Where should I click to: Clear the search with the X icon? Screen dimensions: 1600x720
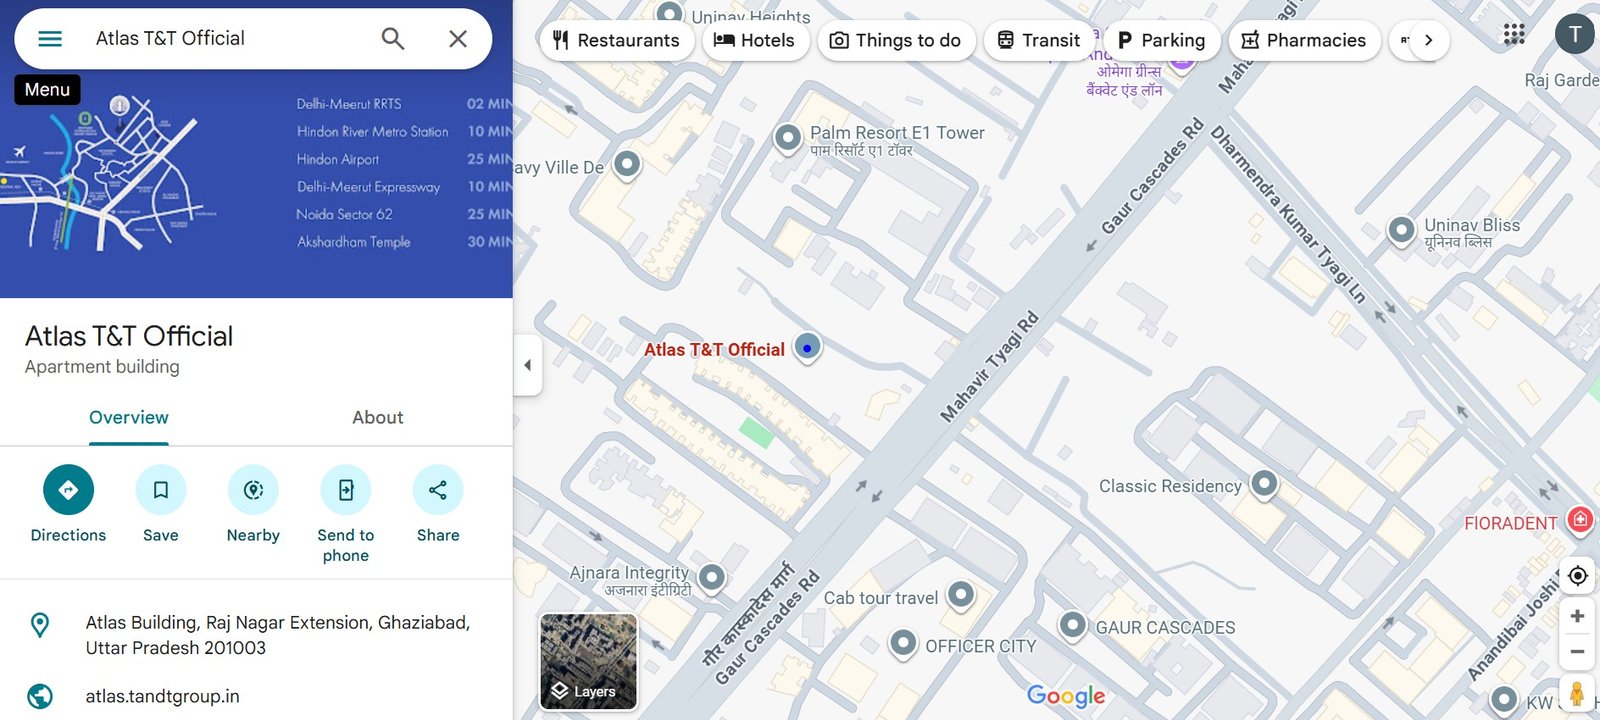458,39
